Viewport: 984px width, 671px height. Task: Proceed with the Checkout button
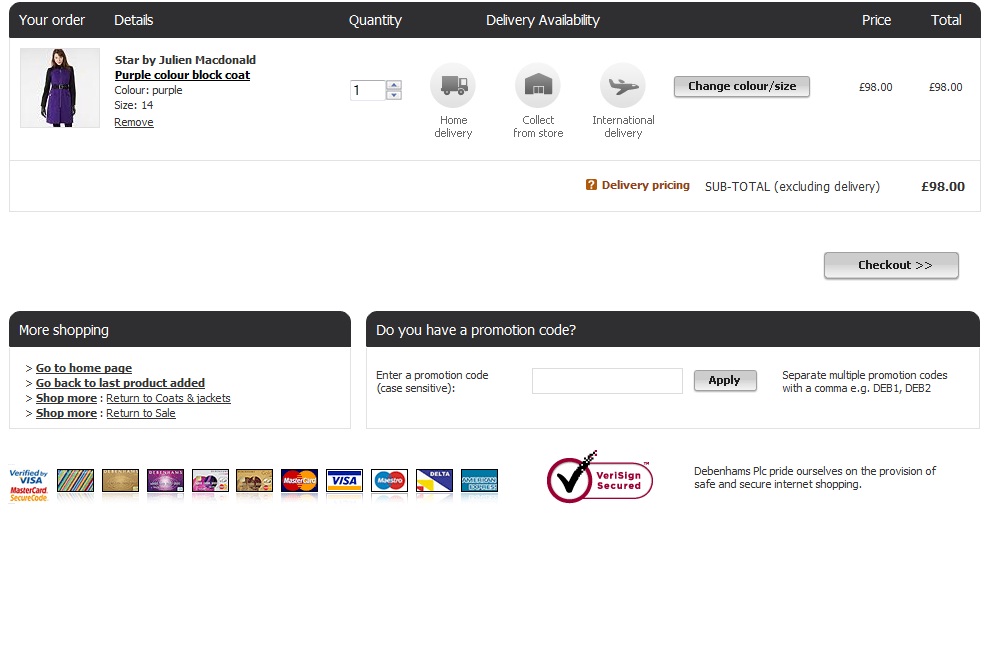(891, 265)
